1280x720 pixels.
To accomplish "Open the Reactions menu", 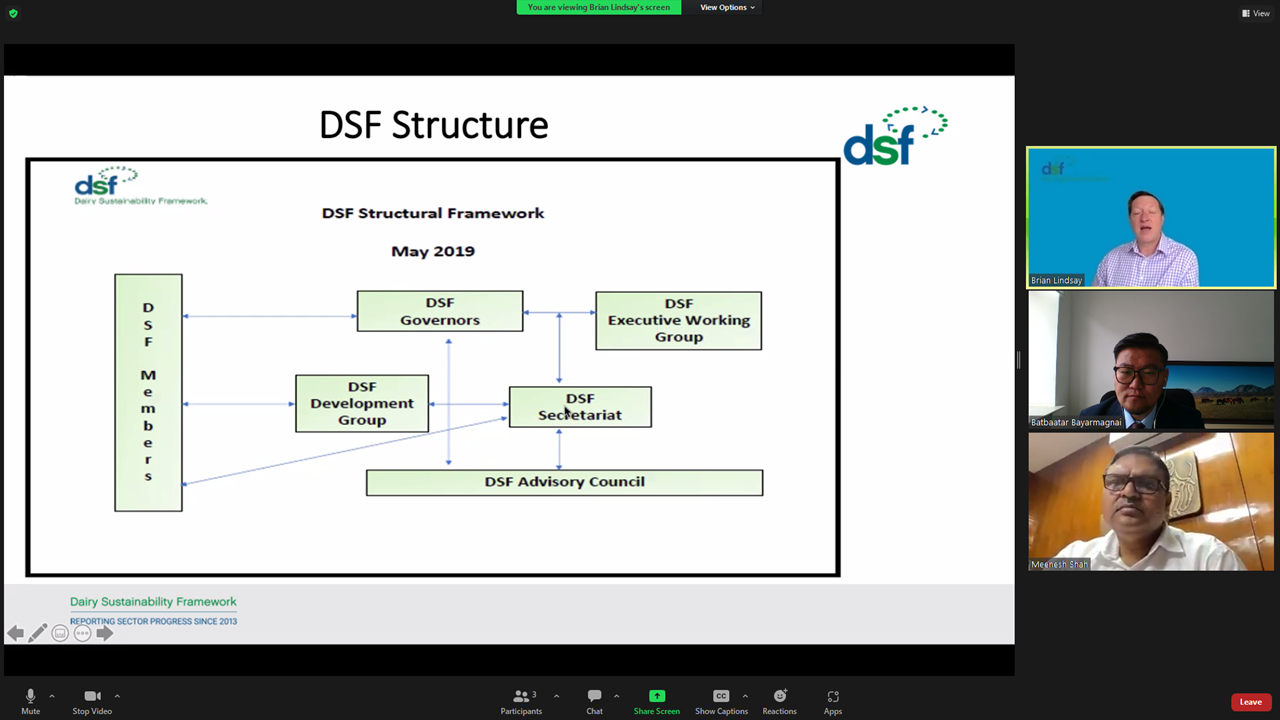I will pos(779,701).
